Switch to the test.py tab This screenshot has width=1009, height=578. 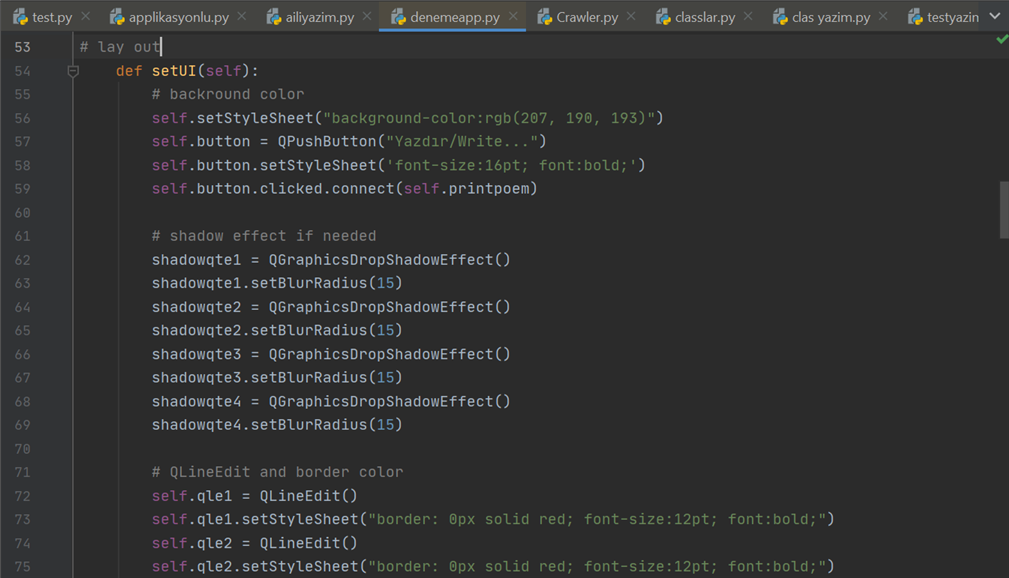51,17
